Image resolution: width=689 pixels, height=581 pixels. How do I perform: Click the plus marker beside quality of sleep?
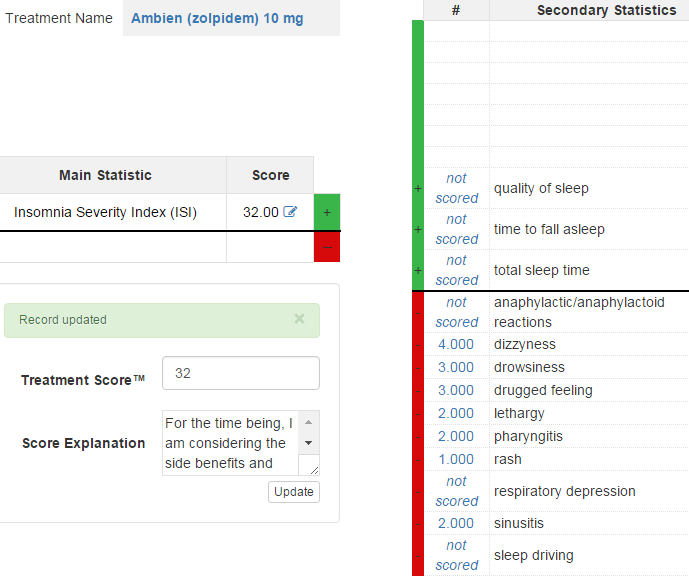pyautogui.click(x=418, y=189)
